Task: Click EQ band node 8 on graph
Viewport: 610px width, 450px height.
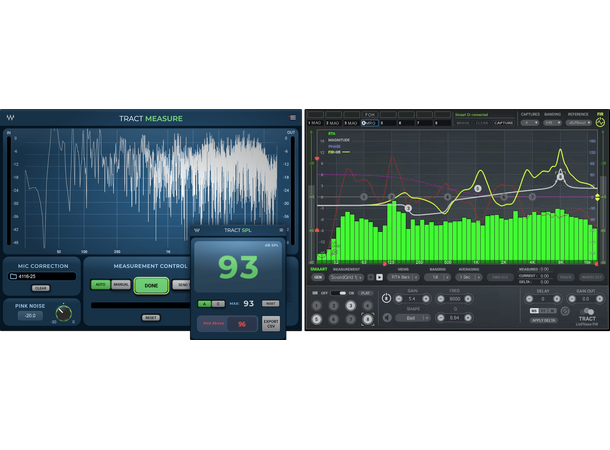Action: (x=560, y=177)
